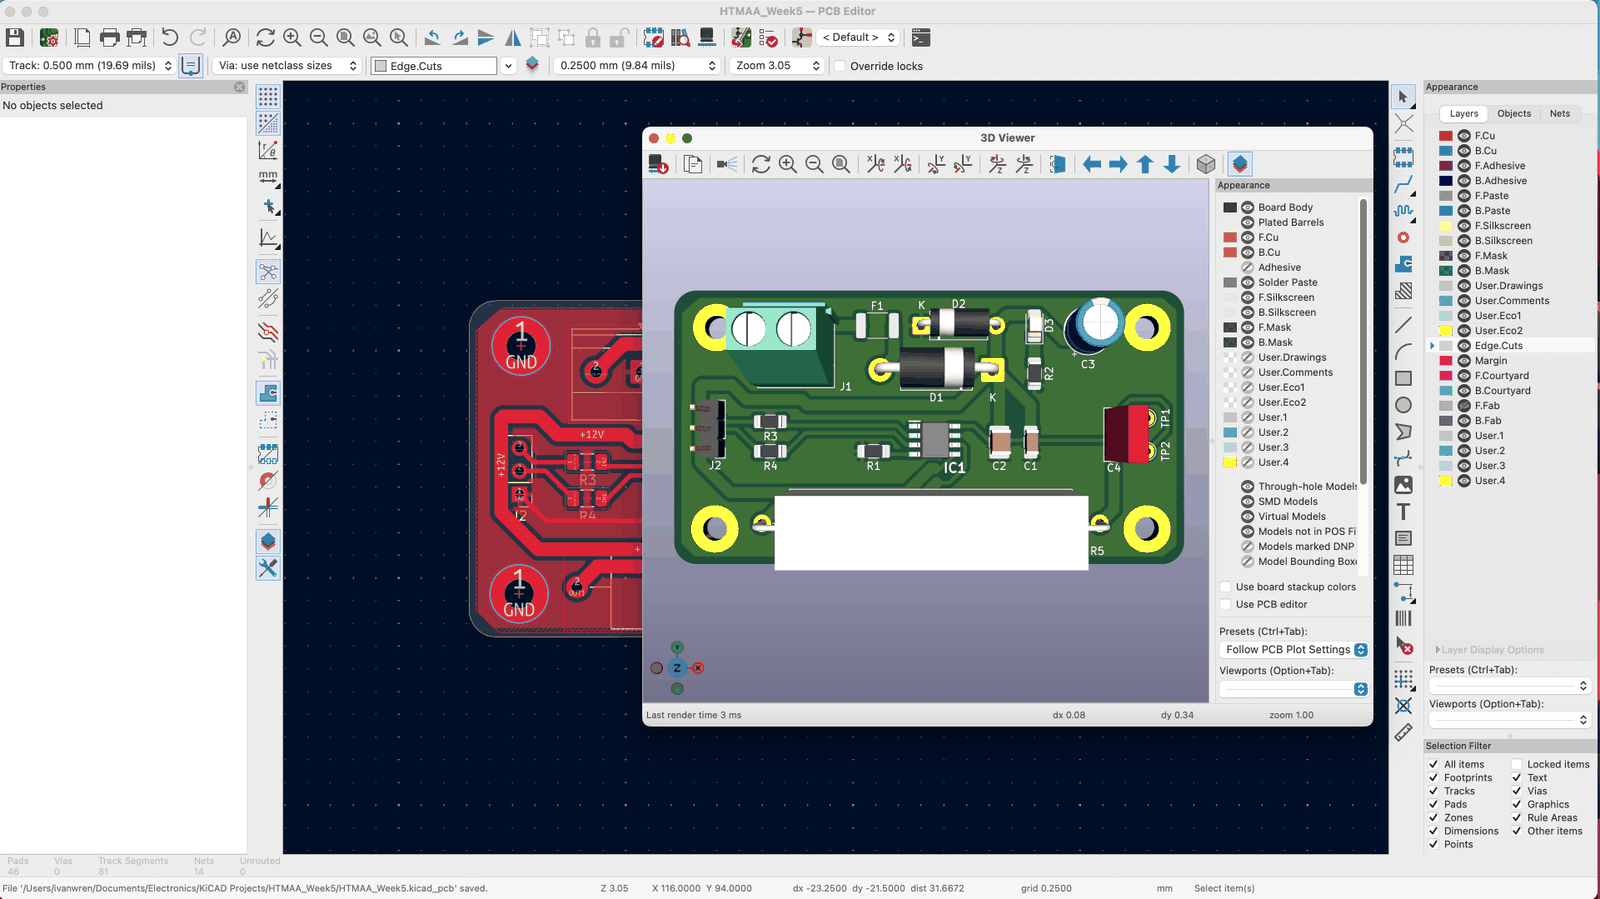Select the Layers tab in the Appearance panel
The height and width of the screenshot is (899, 1600).
(1464, 114)
